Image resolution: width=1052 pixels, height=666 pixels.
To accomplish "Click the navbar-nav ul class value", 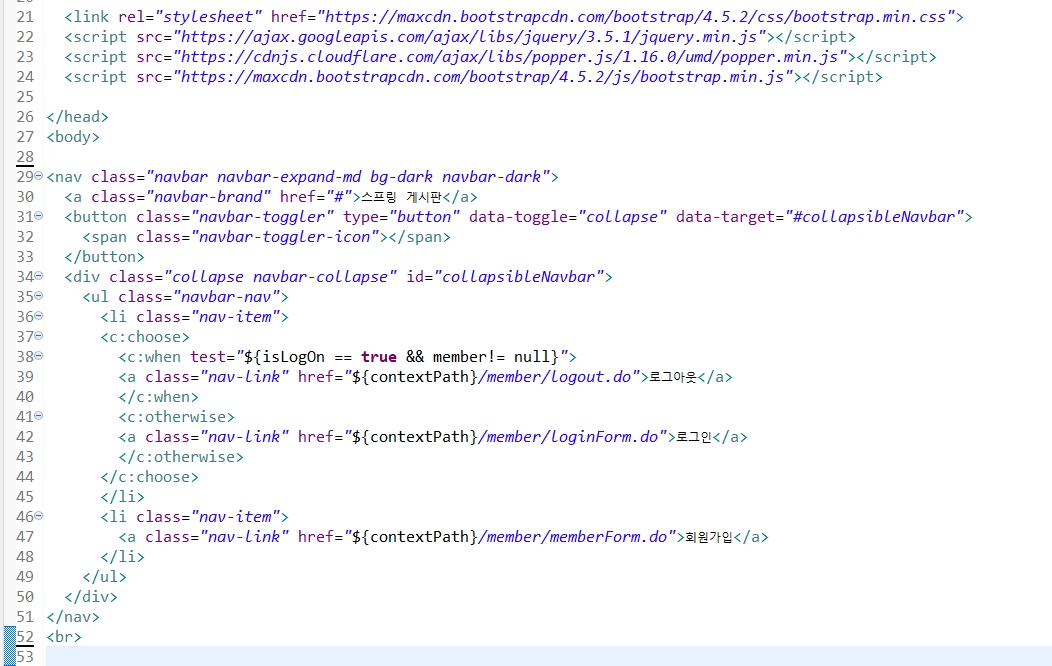I will (x=226, y=297).
